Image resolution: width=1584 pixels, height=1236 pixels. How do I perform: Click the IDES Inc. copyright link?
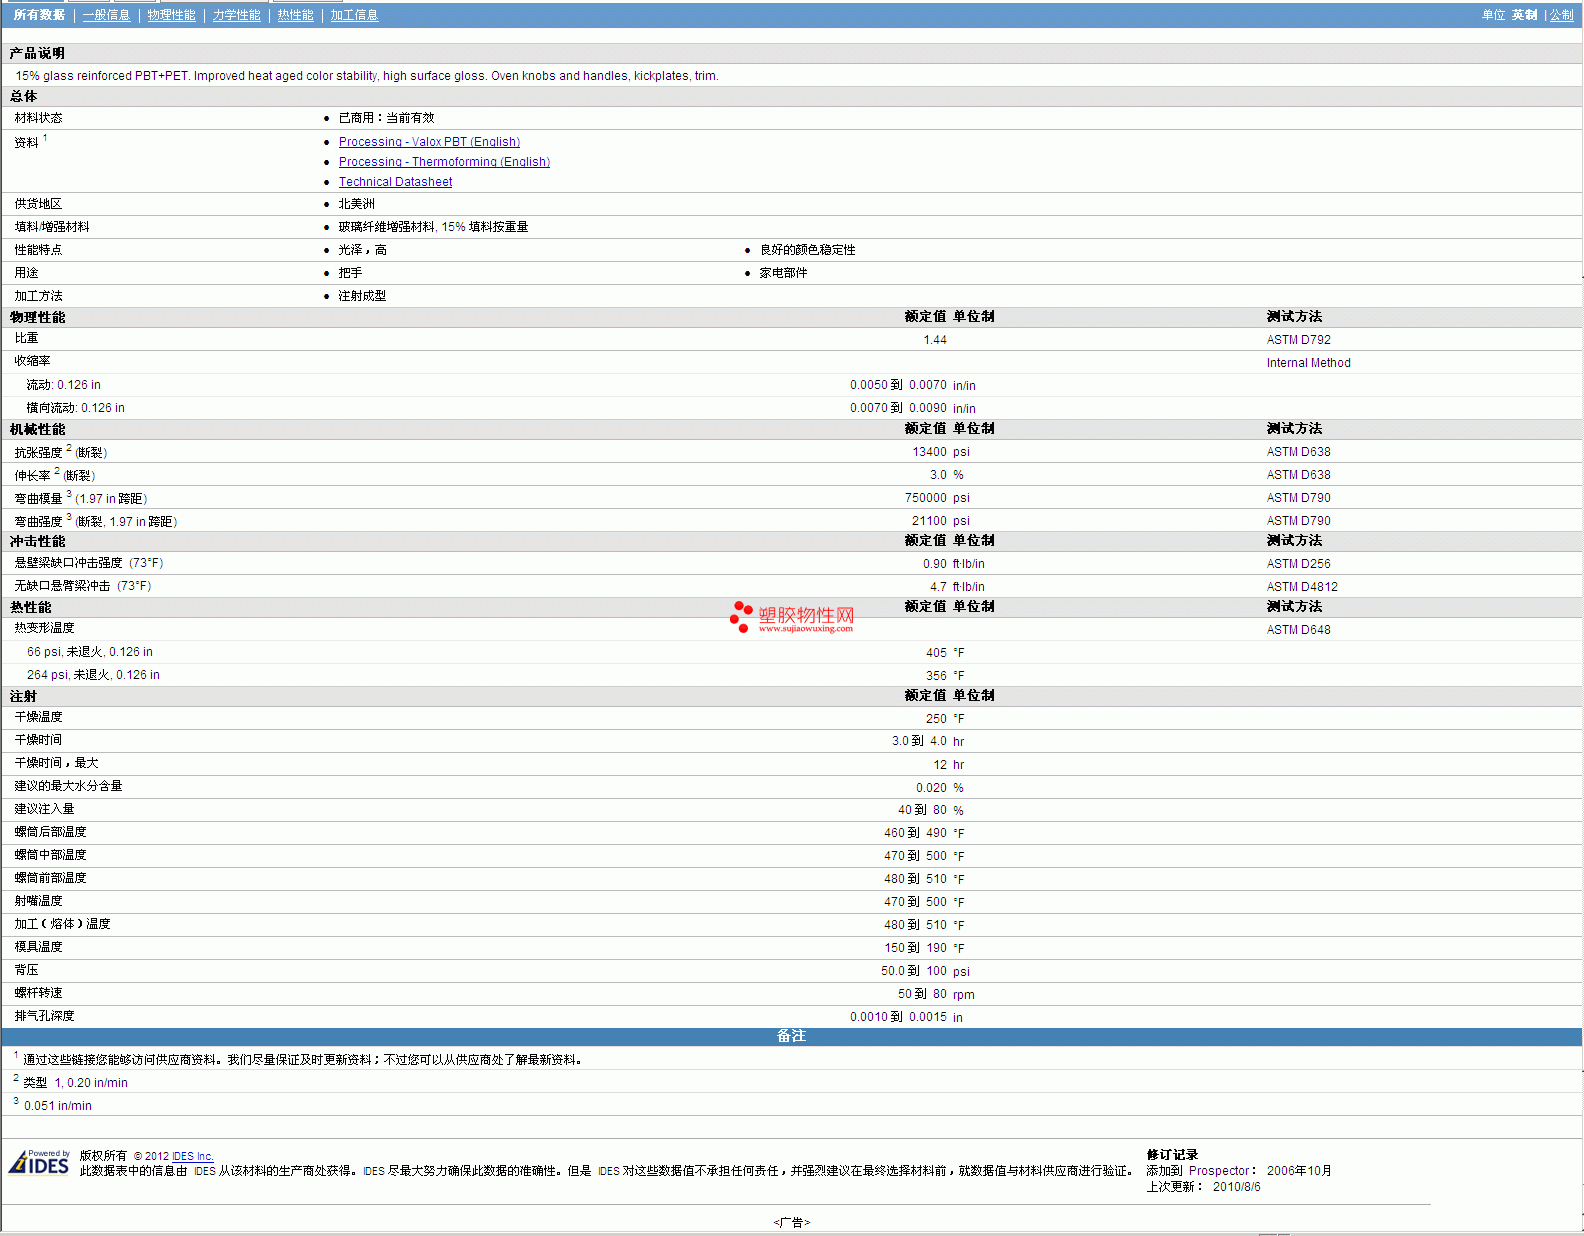point(193,1156)
